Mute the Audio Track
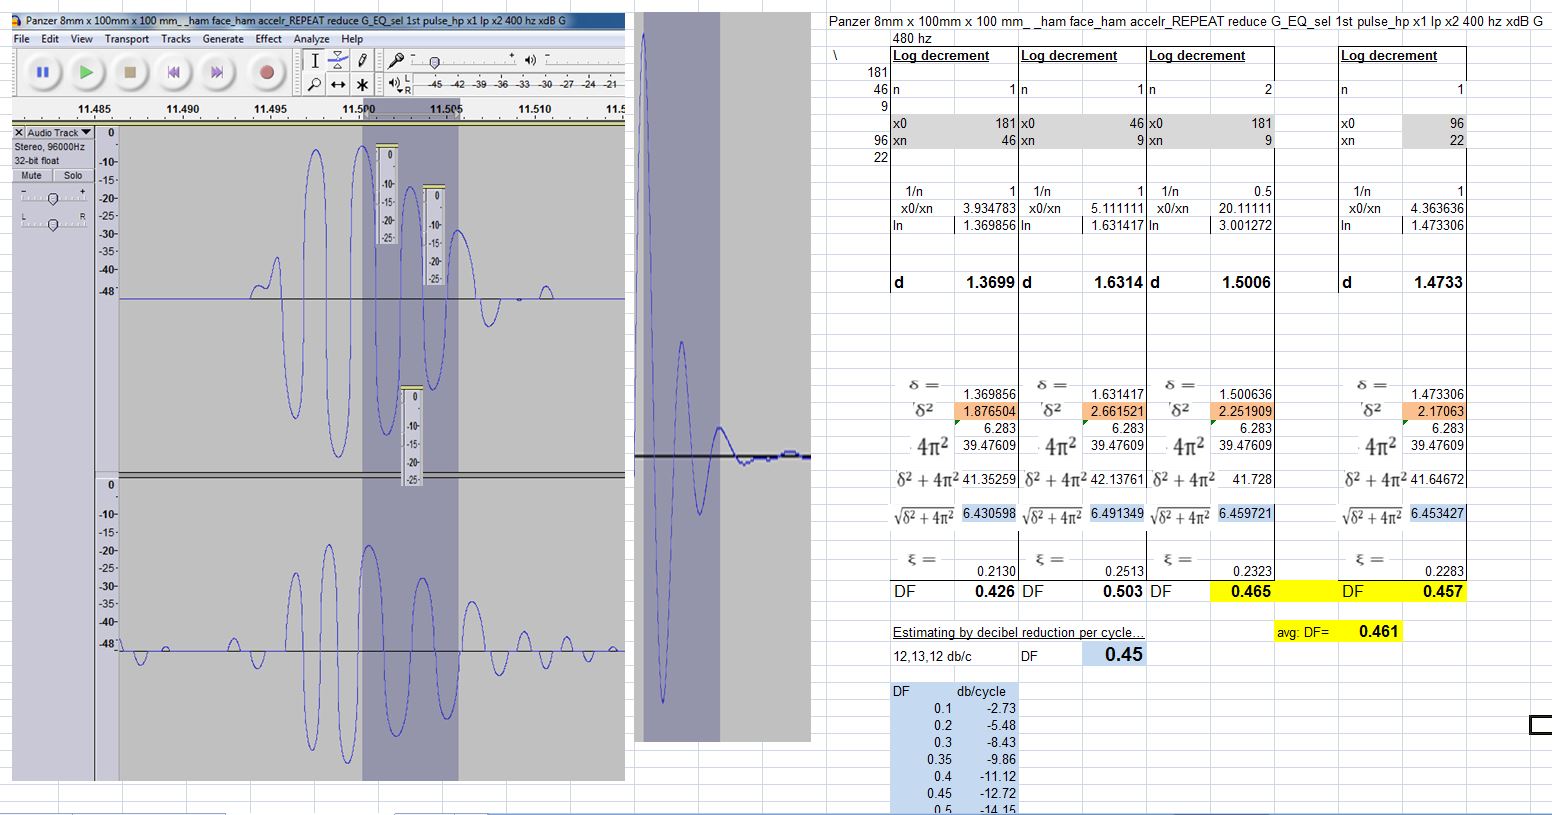The image size is (1552, 815). pyautogui.click(x=32, y=176)
